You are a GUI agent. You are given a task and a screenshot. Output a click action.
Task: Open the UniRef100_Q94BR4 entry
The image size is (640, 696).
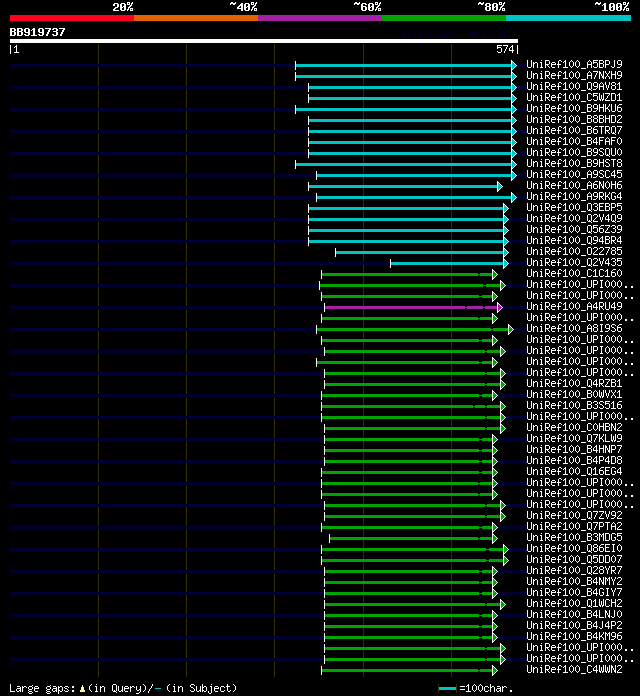[574, 241]
